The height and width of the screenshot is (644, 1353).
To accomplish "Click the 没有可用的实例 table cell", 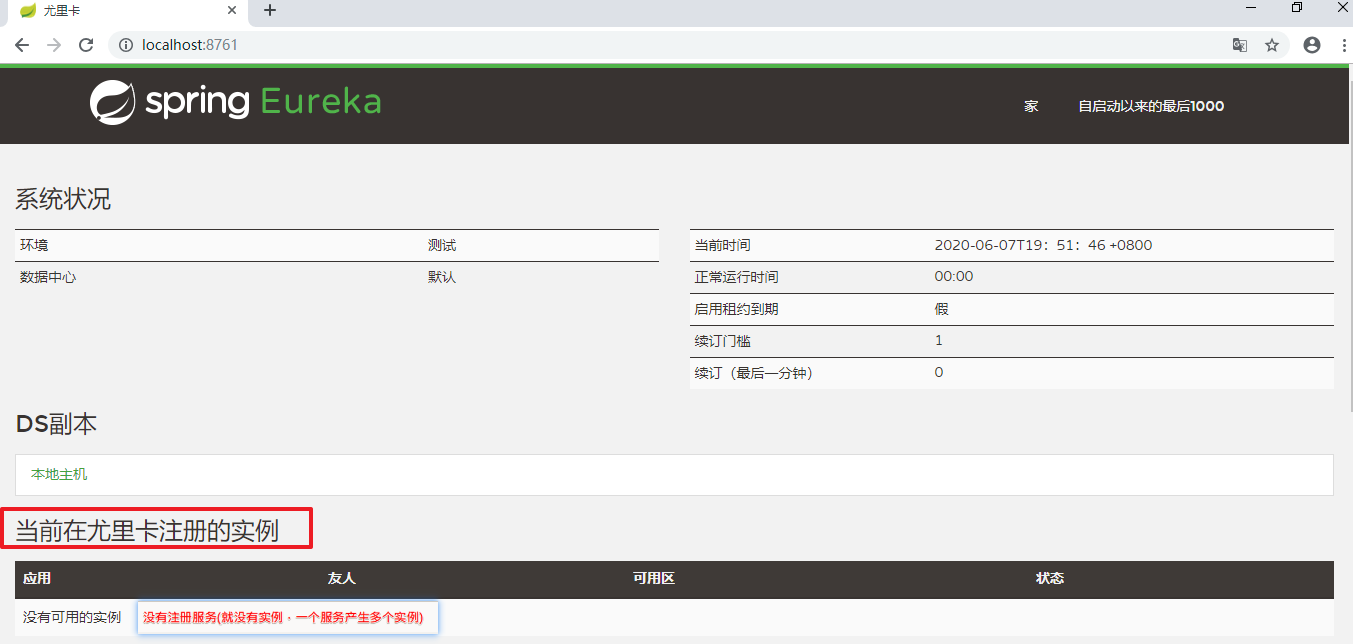I will tap(72, 617).
